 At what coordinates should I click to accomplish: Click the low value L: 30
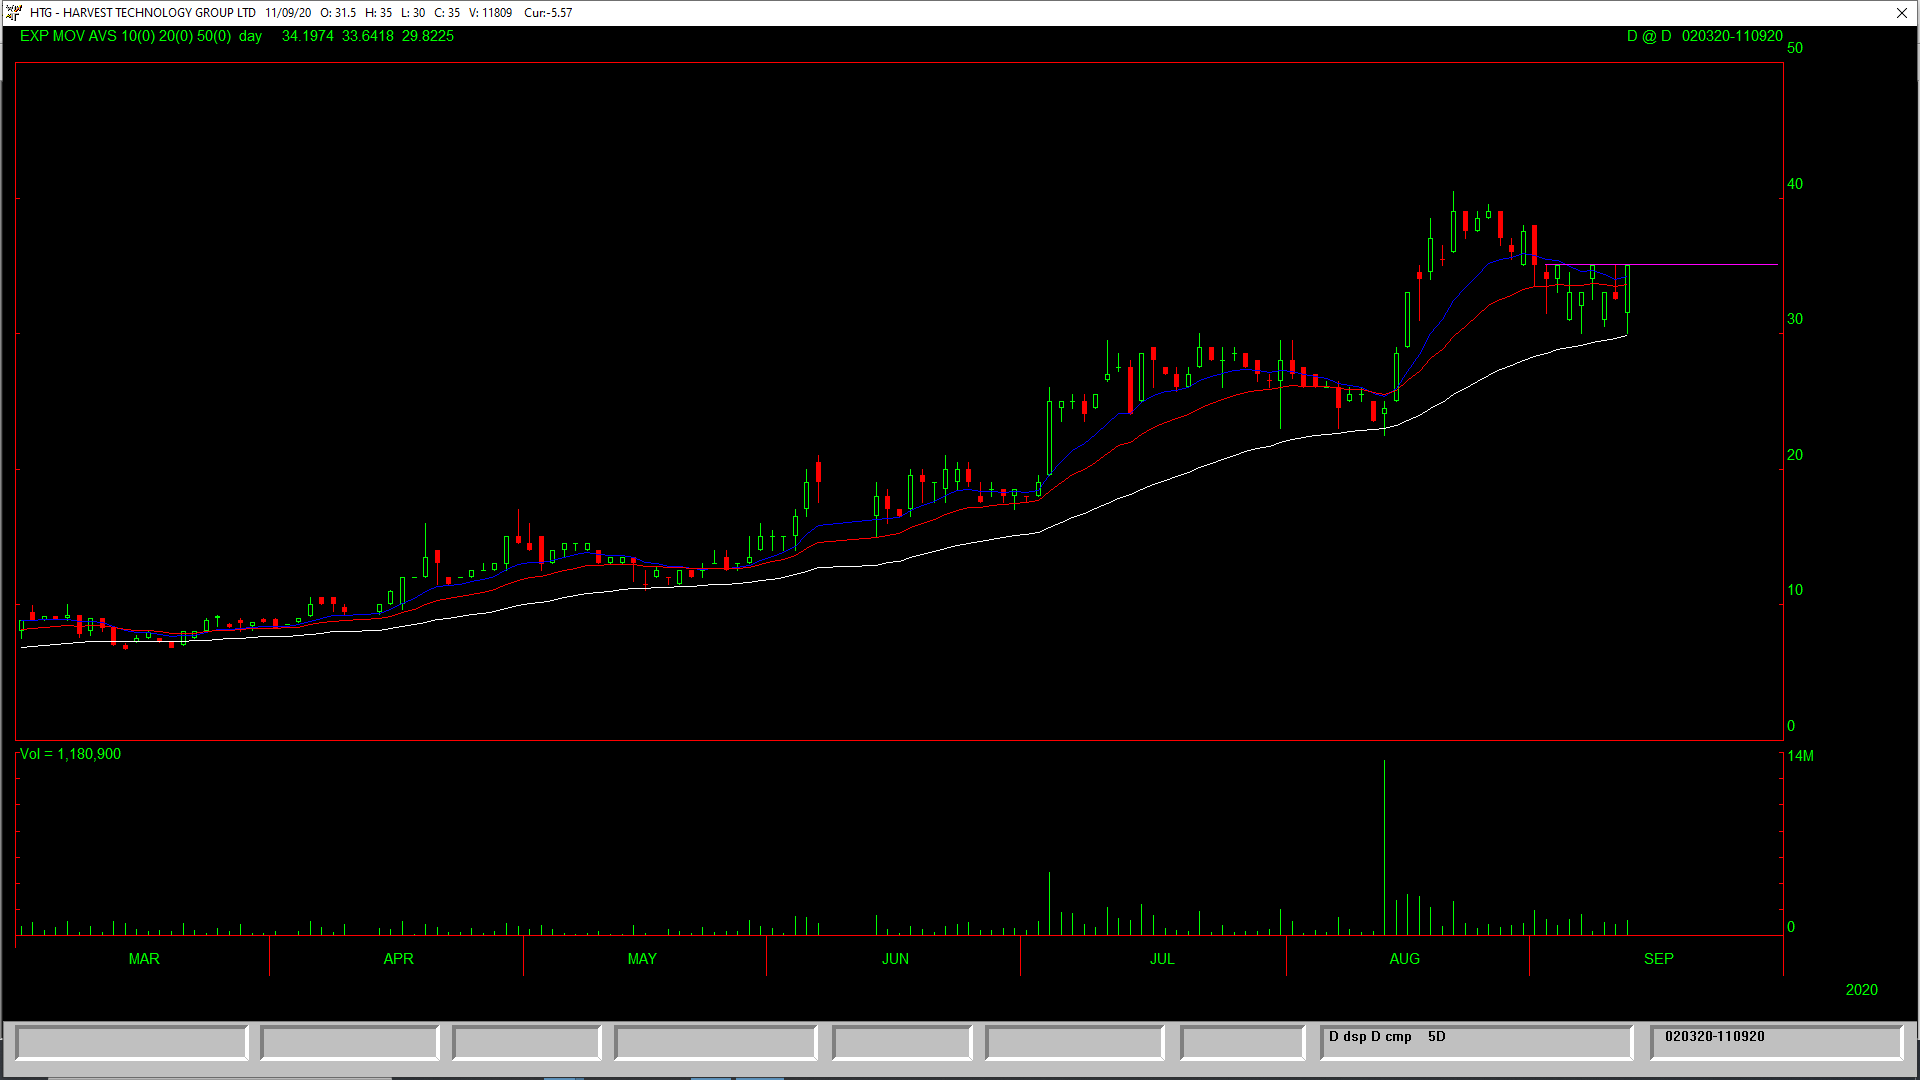(413, 13)
